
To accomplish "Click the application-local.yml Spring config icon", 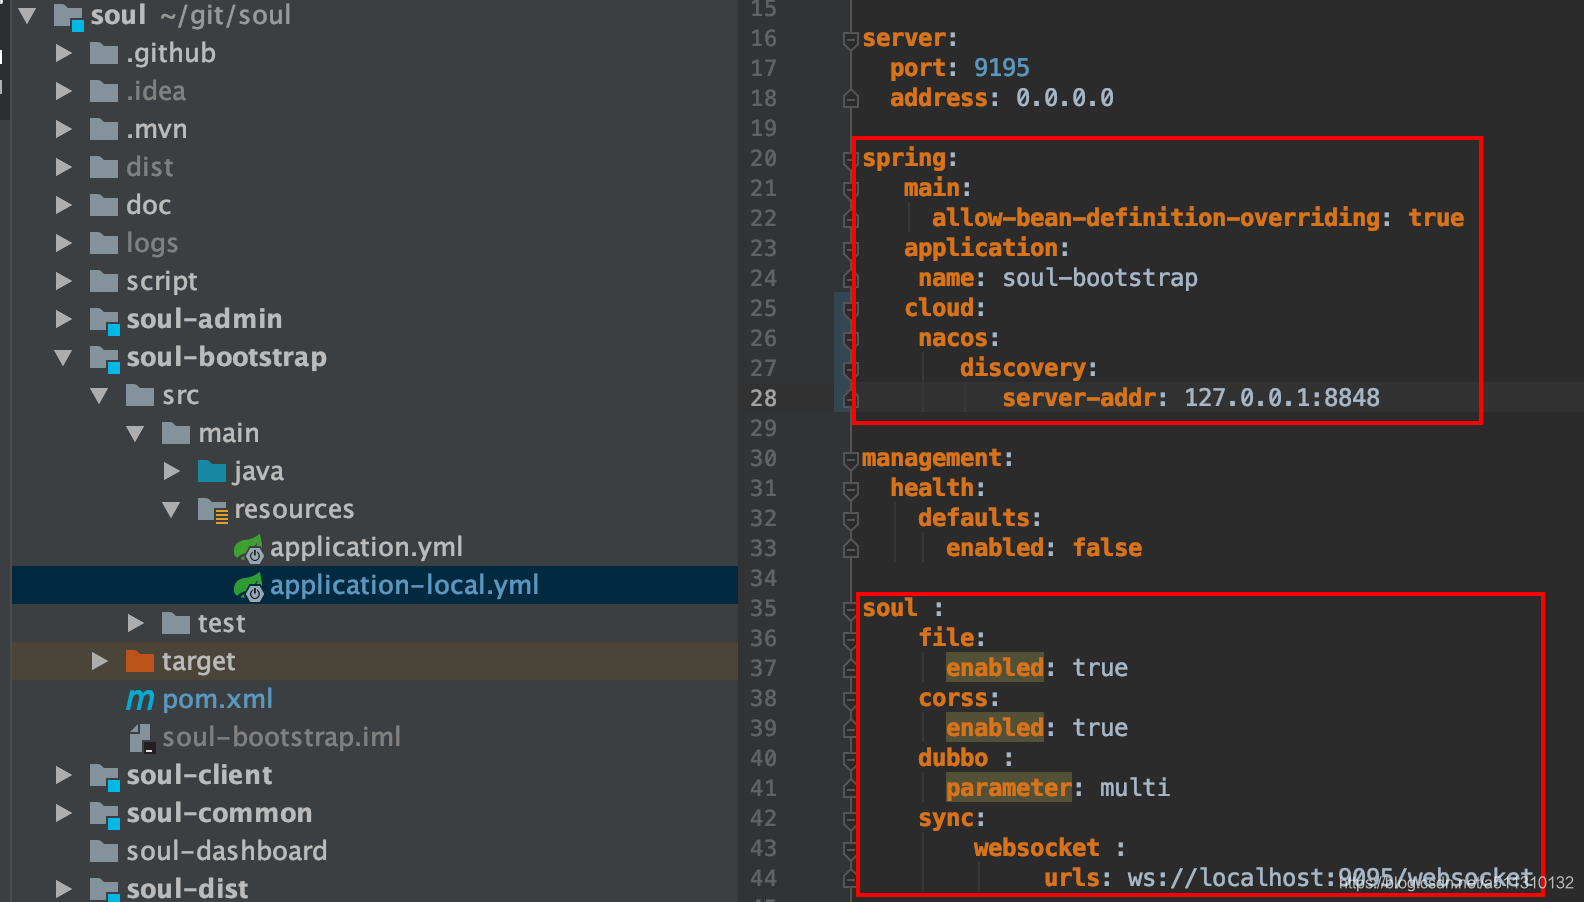I will (248, 586).
